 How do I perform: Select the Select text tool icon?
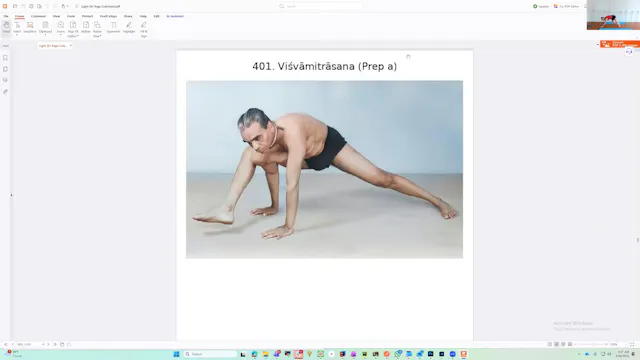(x=17, y=25)
